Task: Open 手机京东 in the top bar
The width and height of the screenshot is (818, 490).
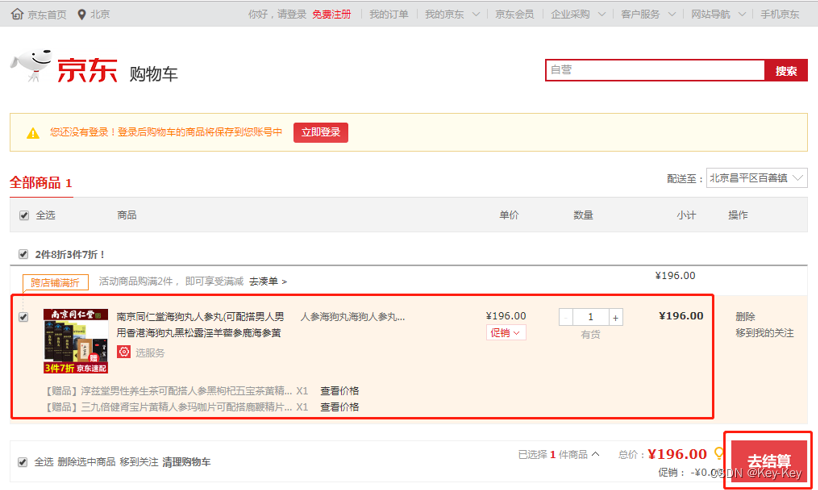Action: coord(779,15)
